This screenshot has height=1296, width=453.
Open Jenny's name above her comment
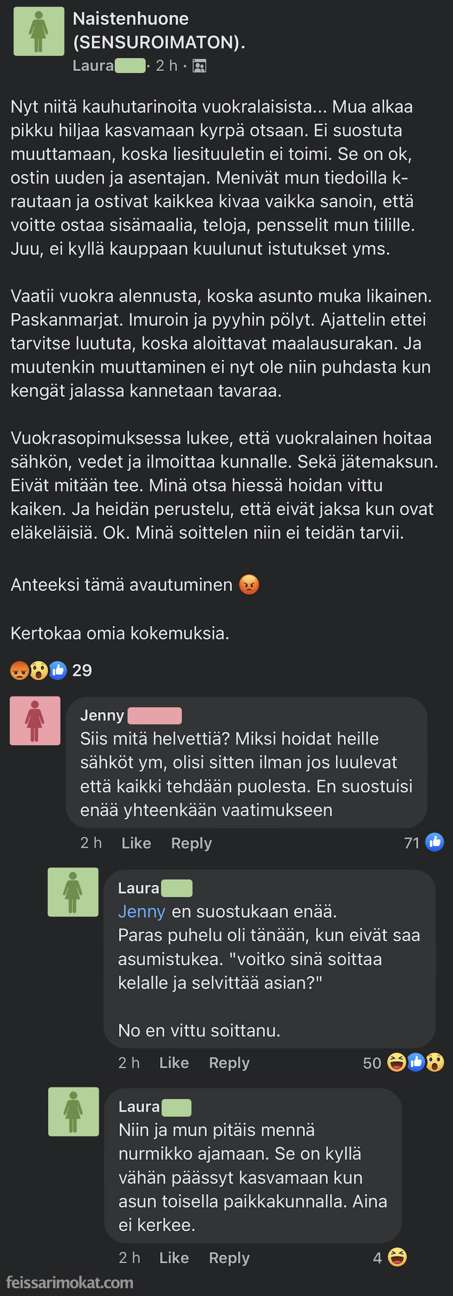pyautogui.click(x=102, y=715)
